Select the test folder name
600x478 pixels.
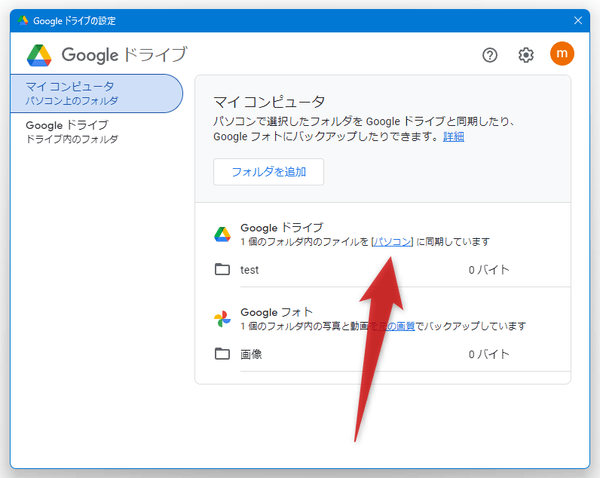[x=249, y=270]
